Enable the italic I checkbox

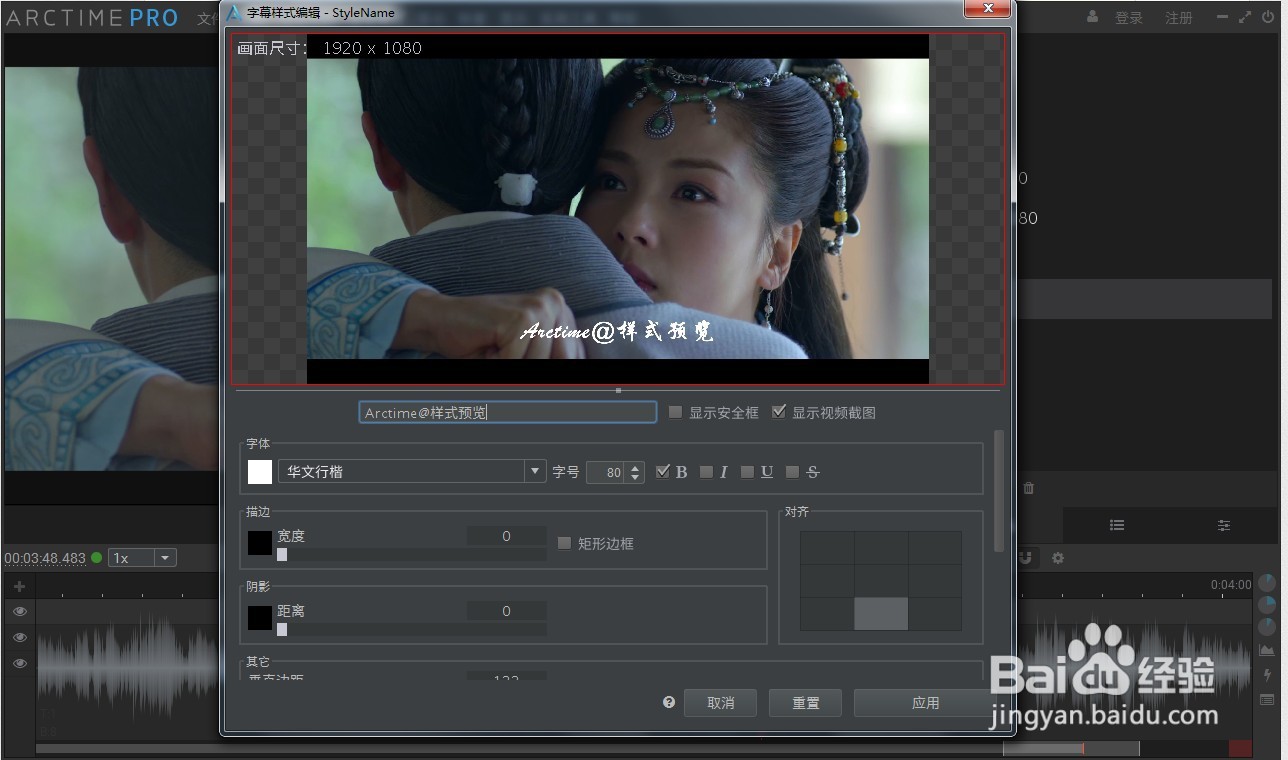tap(706, 472)
